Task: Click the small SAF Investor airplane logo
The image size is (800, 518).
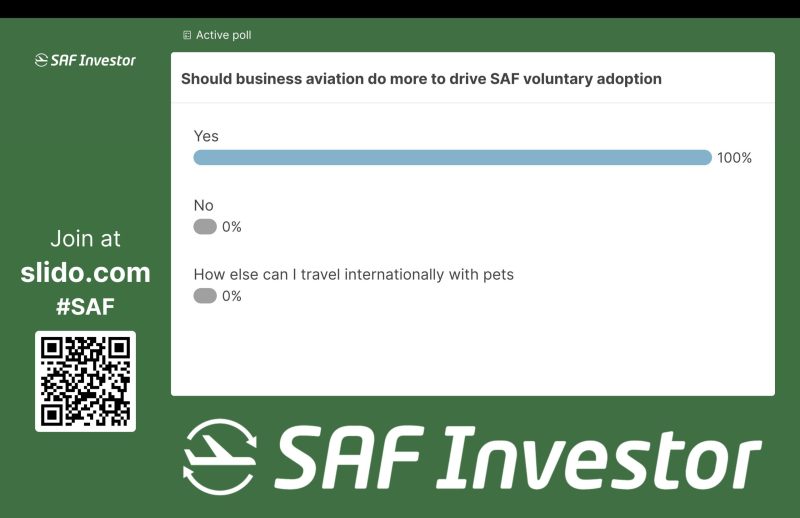Action: [x=42, y=60]
